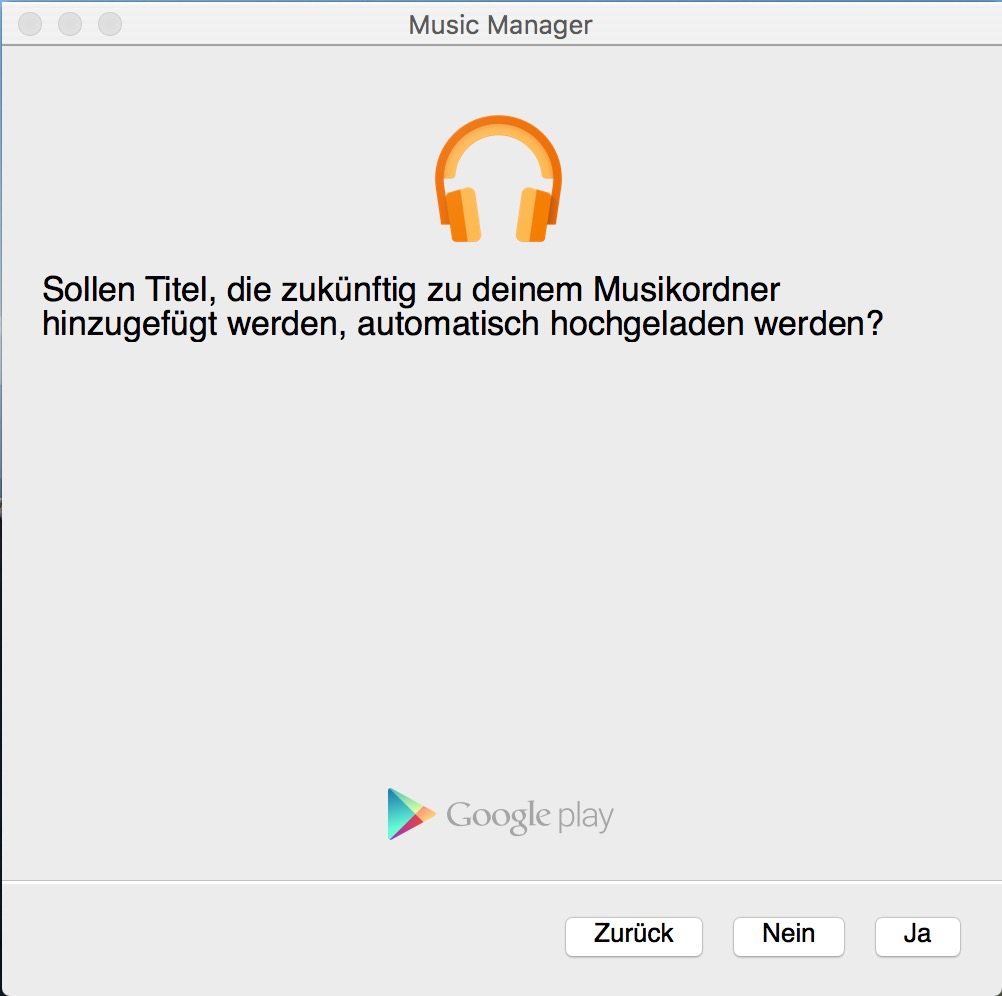Click the separator line above the buttons
The image size is (1002, 996).
[500, 881]
